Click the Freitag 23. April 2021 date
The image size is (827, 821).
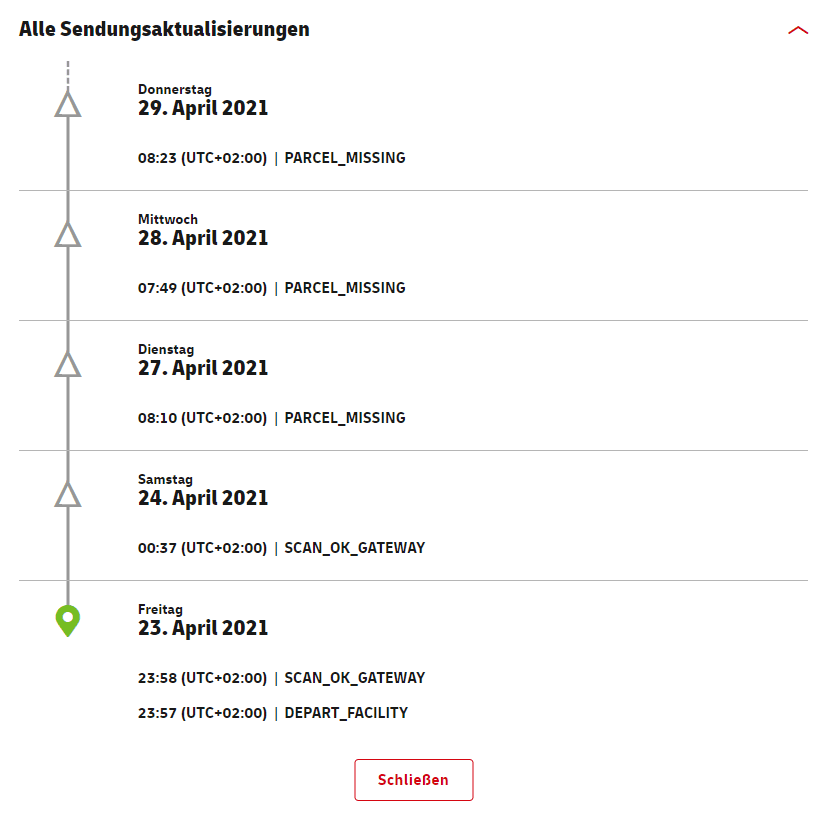pos(203,628)
